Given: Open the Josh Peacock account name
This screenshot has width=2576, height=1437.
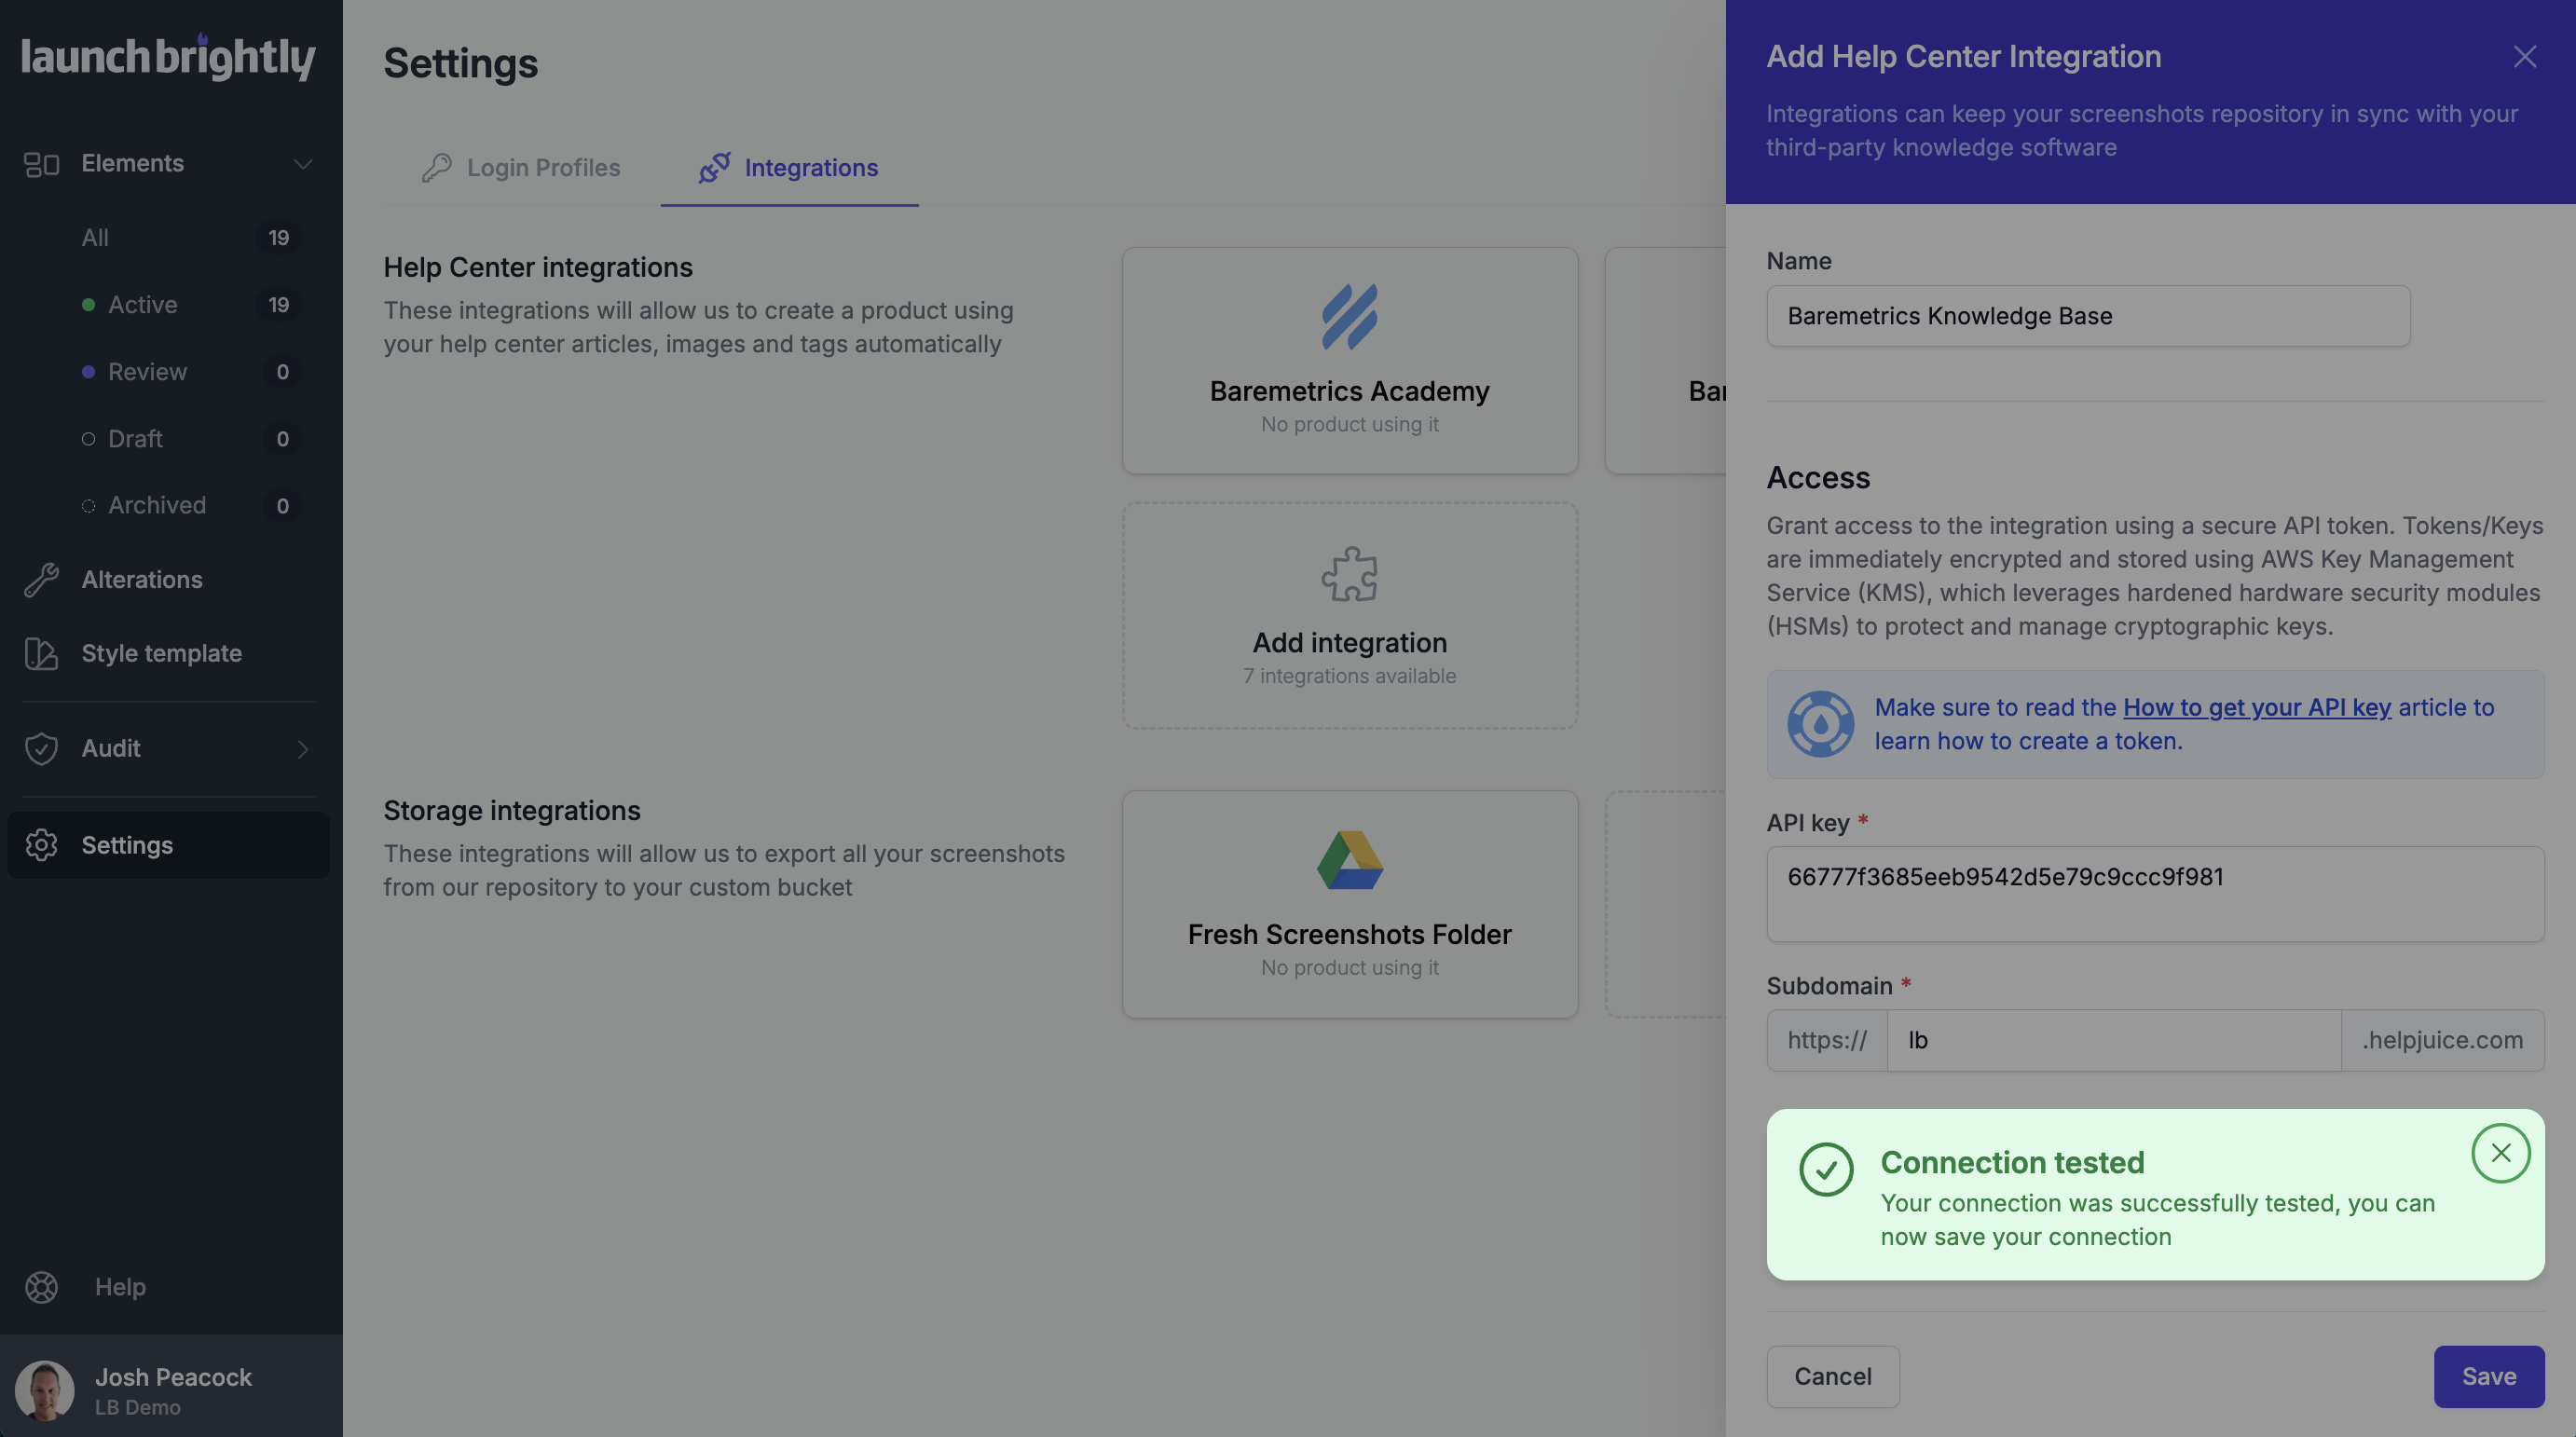Looking at the screenshot, I should pos(173,1377).
